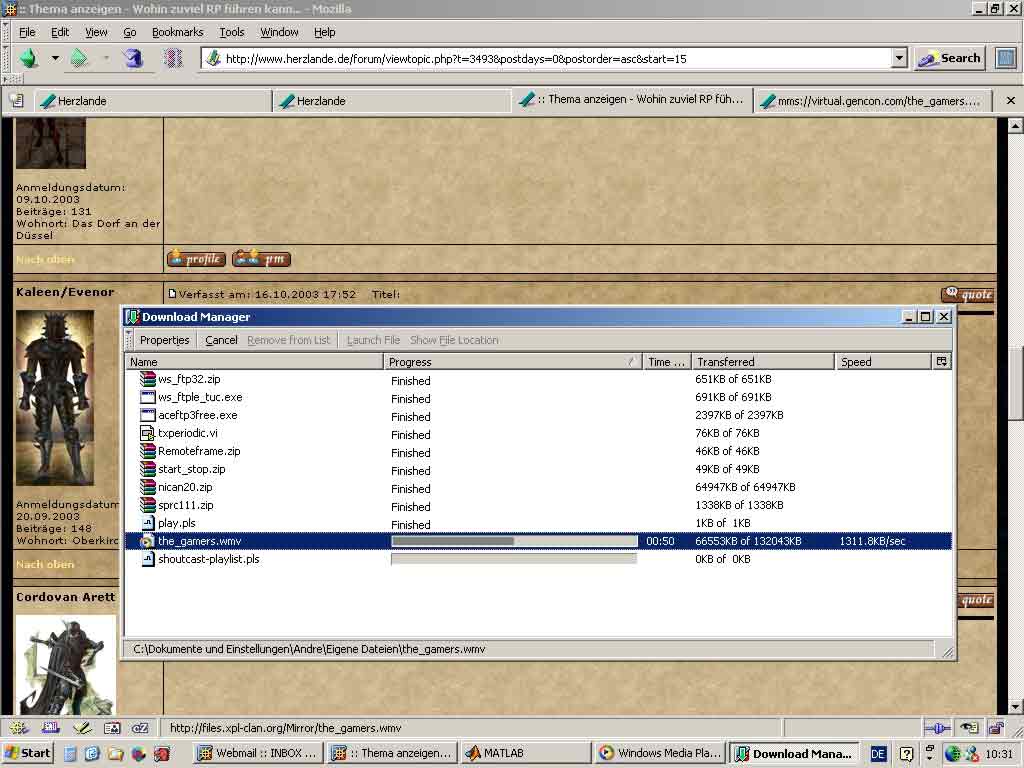Open the Bookmarks menu
The image size is (1024, 768).
click(177, 32)
